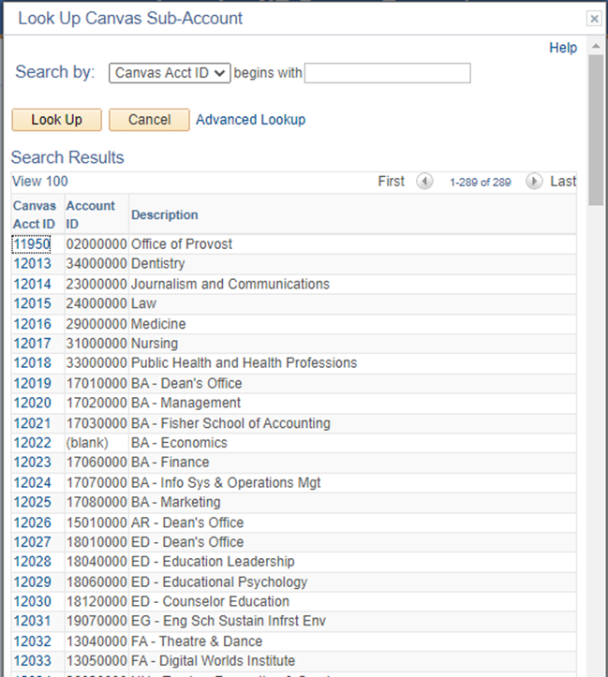This screenshot has width=608, height=677.
Task: Jump to the Last results page
Action: [x=563, y=182]
